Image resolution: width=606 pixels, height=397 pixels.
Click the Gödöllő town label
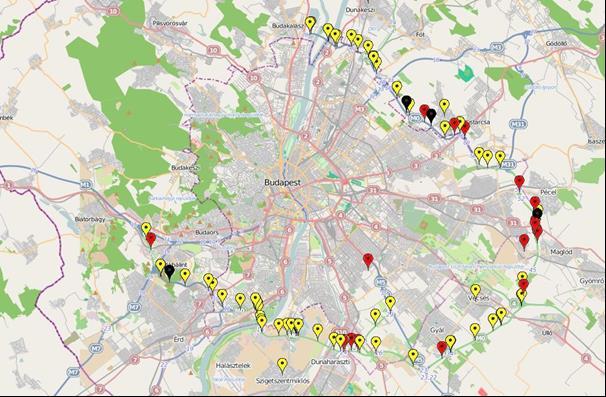[x=556, y=43]
